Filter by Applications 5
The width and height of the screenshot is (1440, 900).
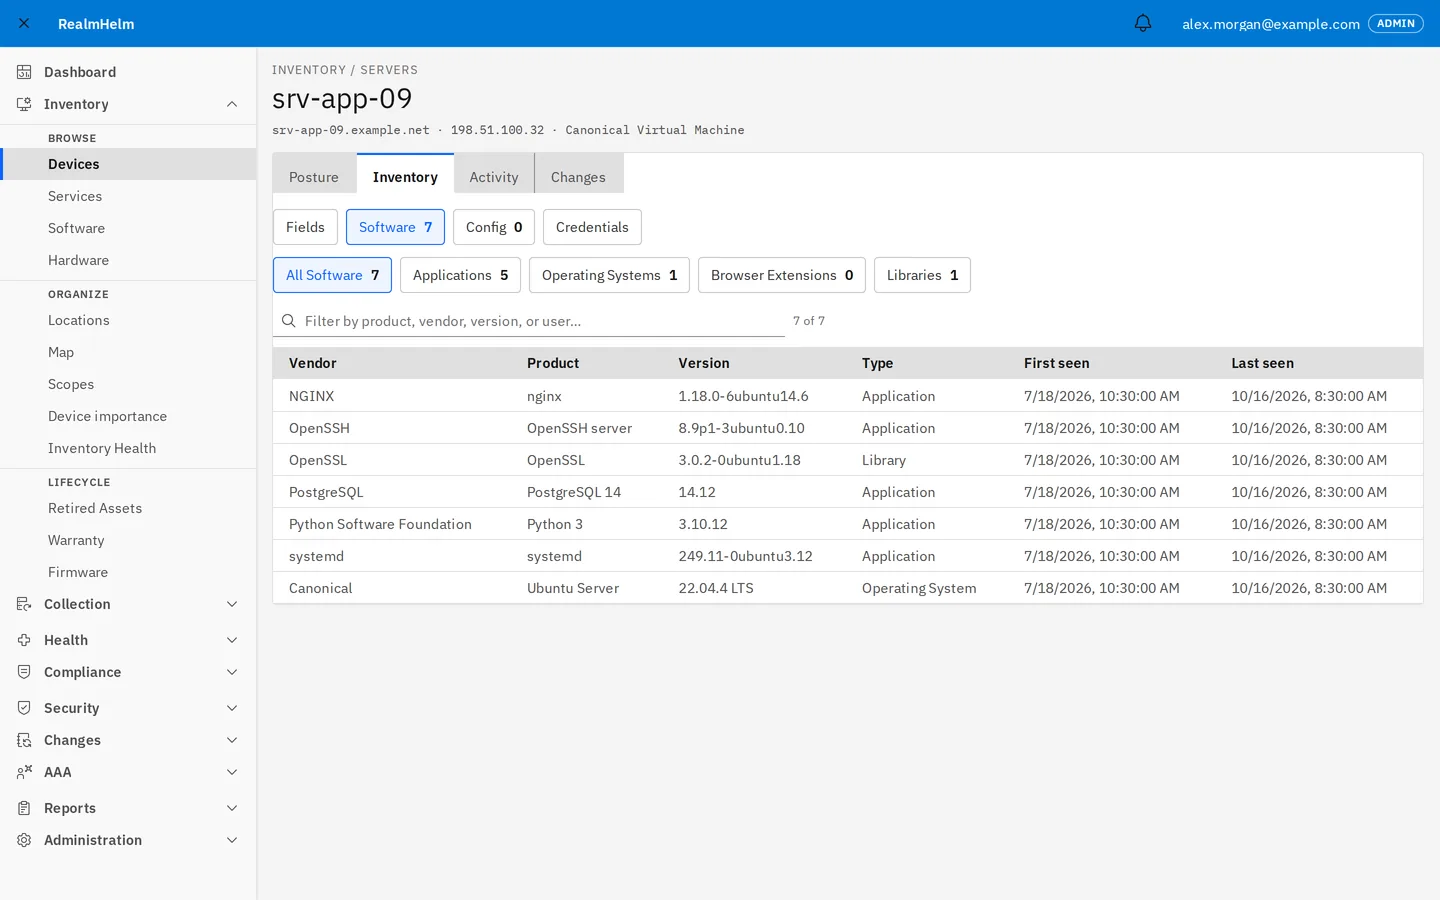click(x=460, y=275)
